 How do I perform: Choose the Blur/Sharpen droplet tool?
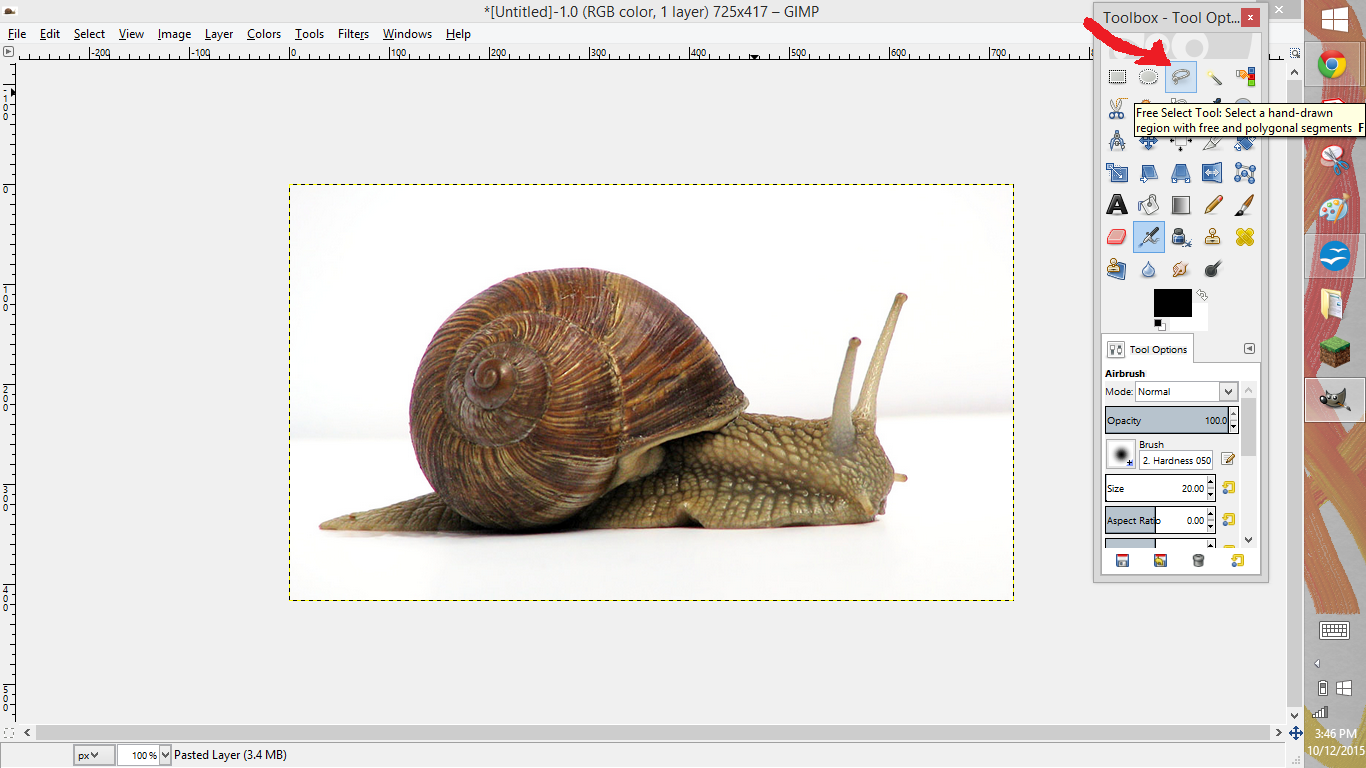pos(1149,269)
